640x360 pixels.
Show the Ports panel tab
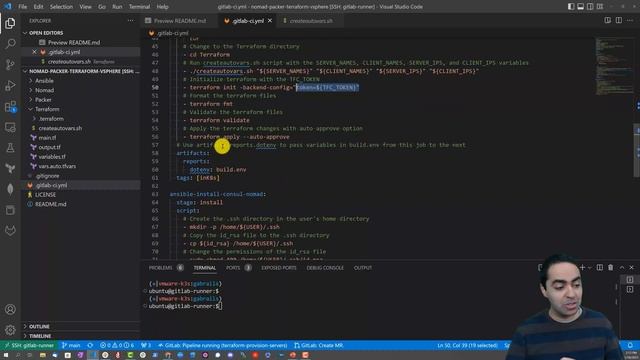[x=233, y=268]
